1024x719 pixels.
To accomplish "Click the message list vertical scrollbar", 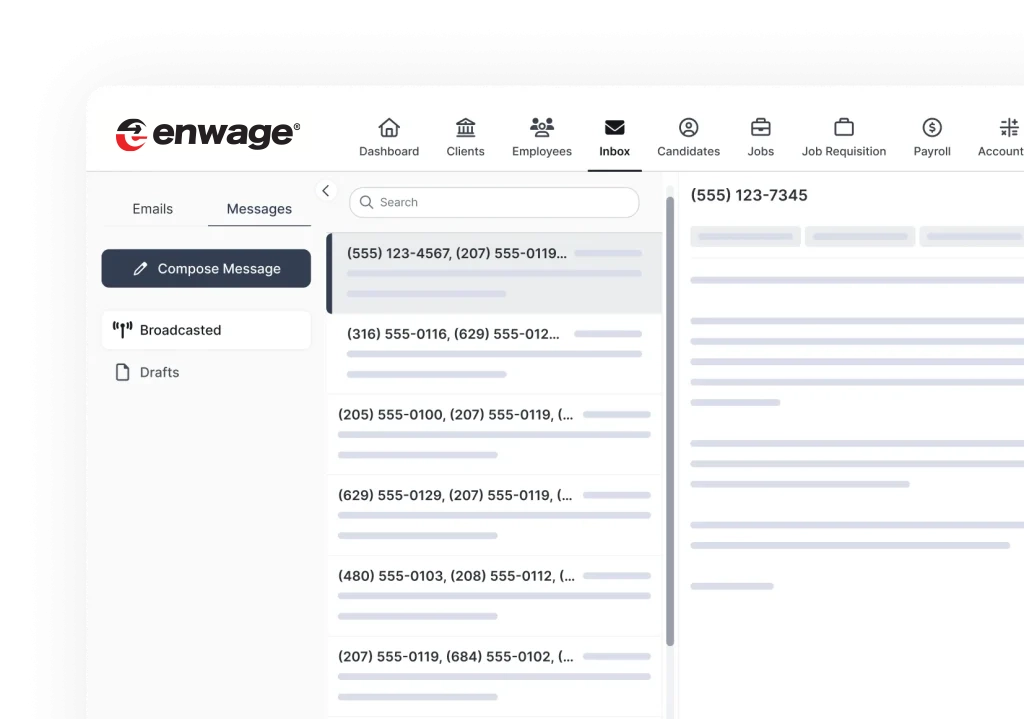I will (670, 420).
